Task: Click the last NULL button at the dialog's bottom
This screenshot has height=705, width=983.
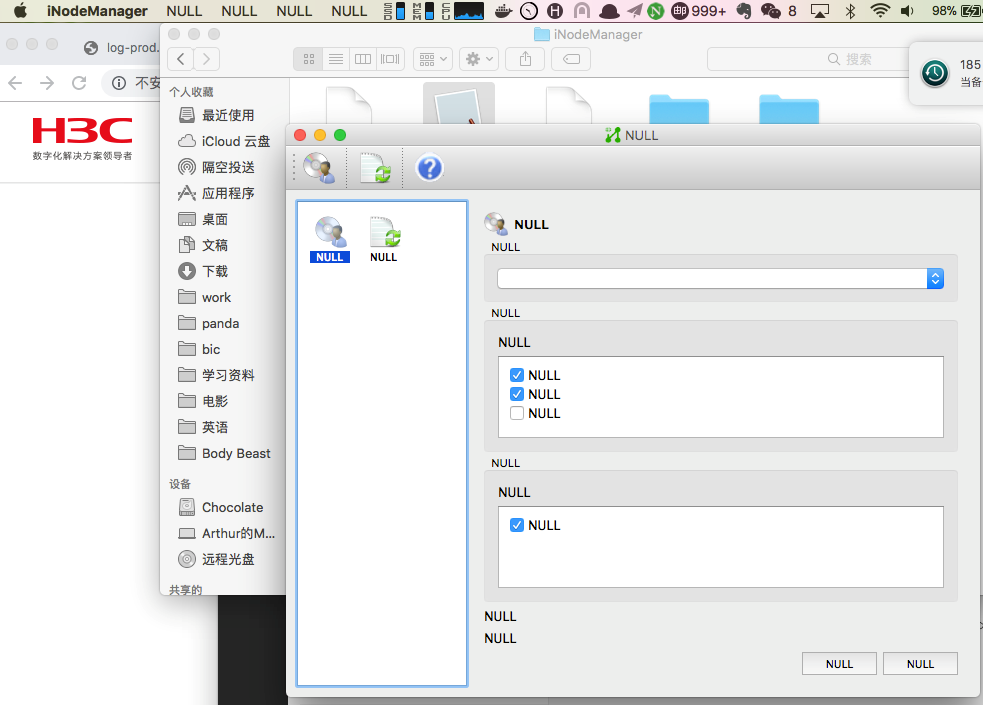Action: tap(920, 664)
